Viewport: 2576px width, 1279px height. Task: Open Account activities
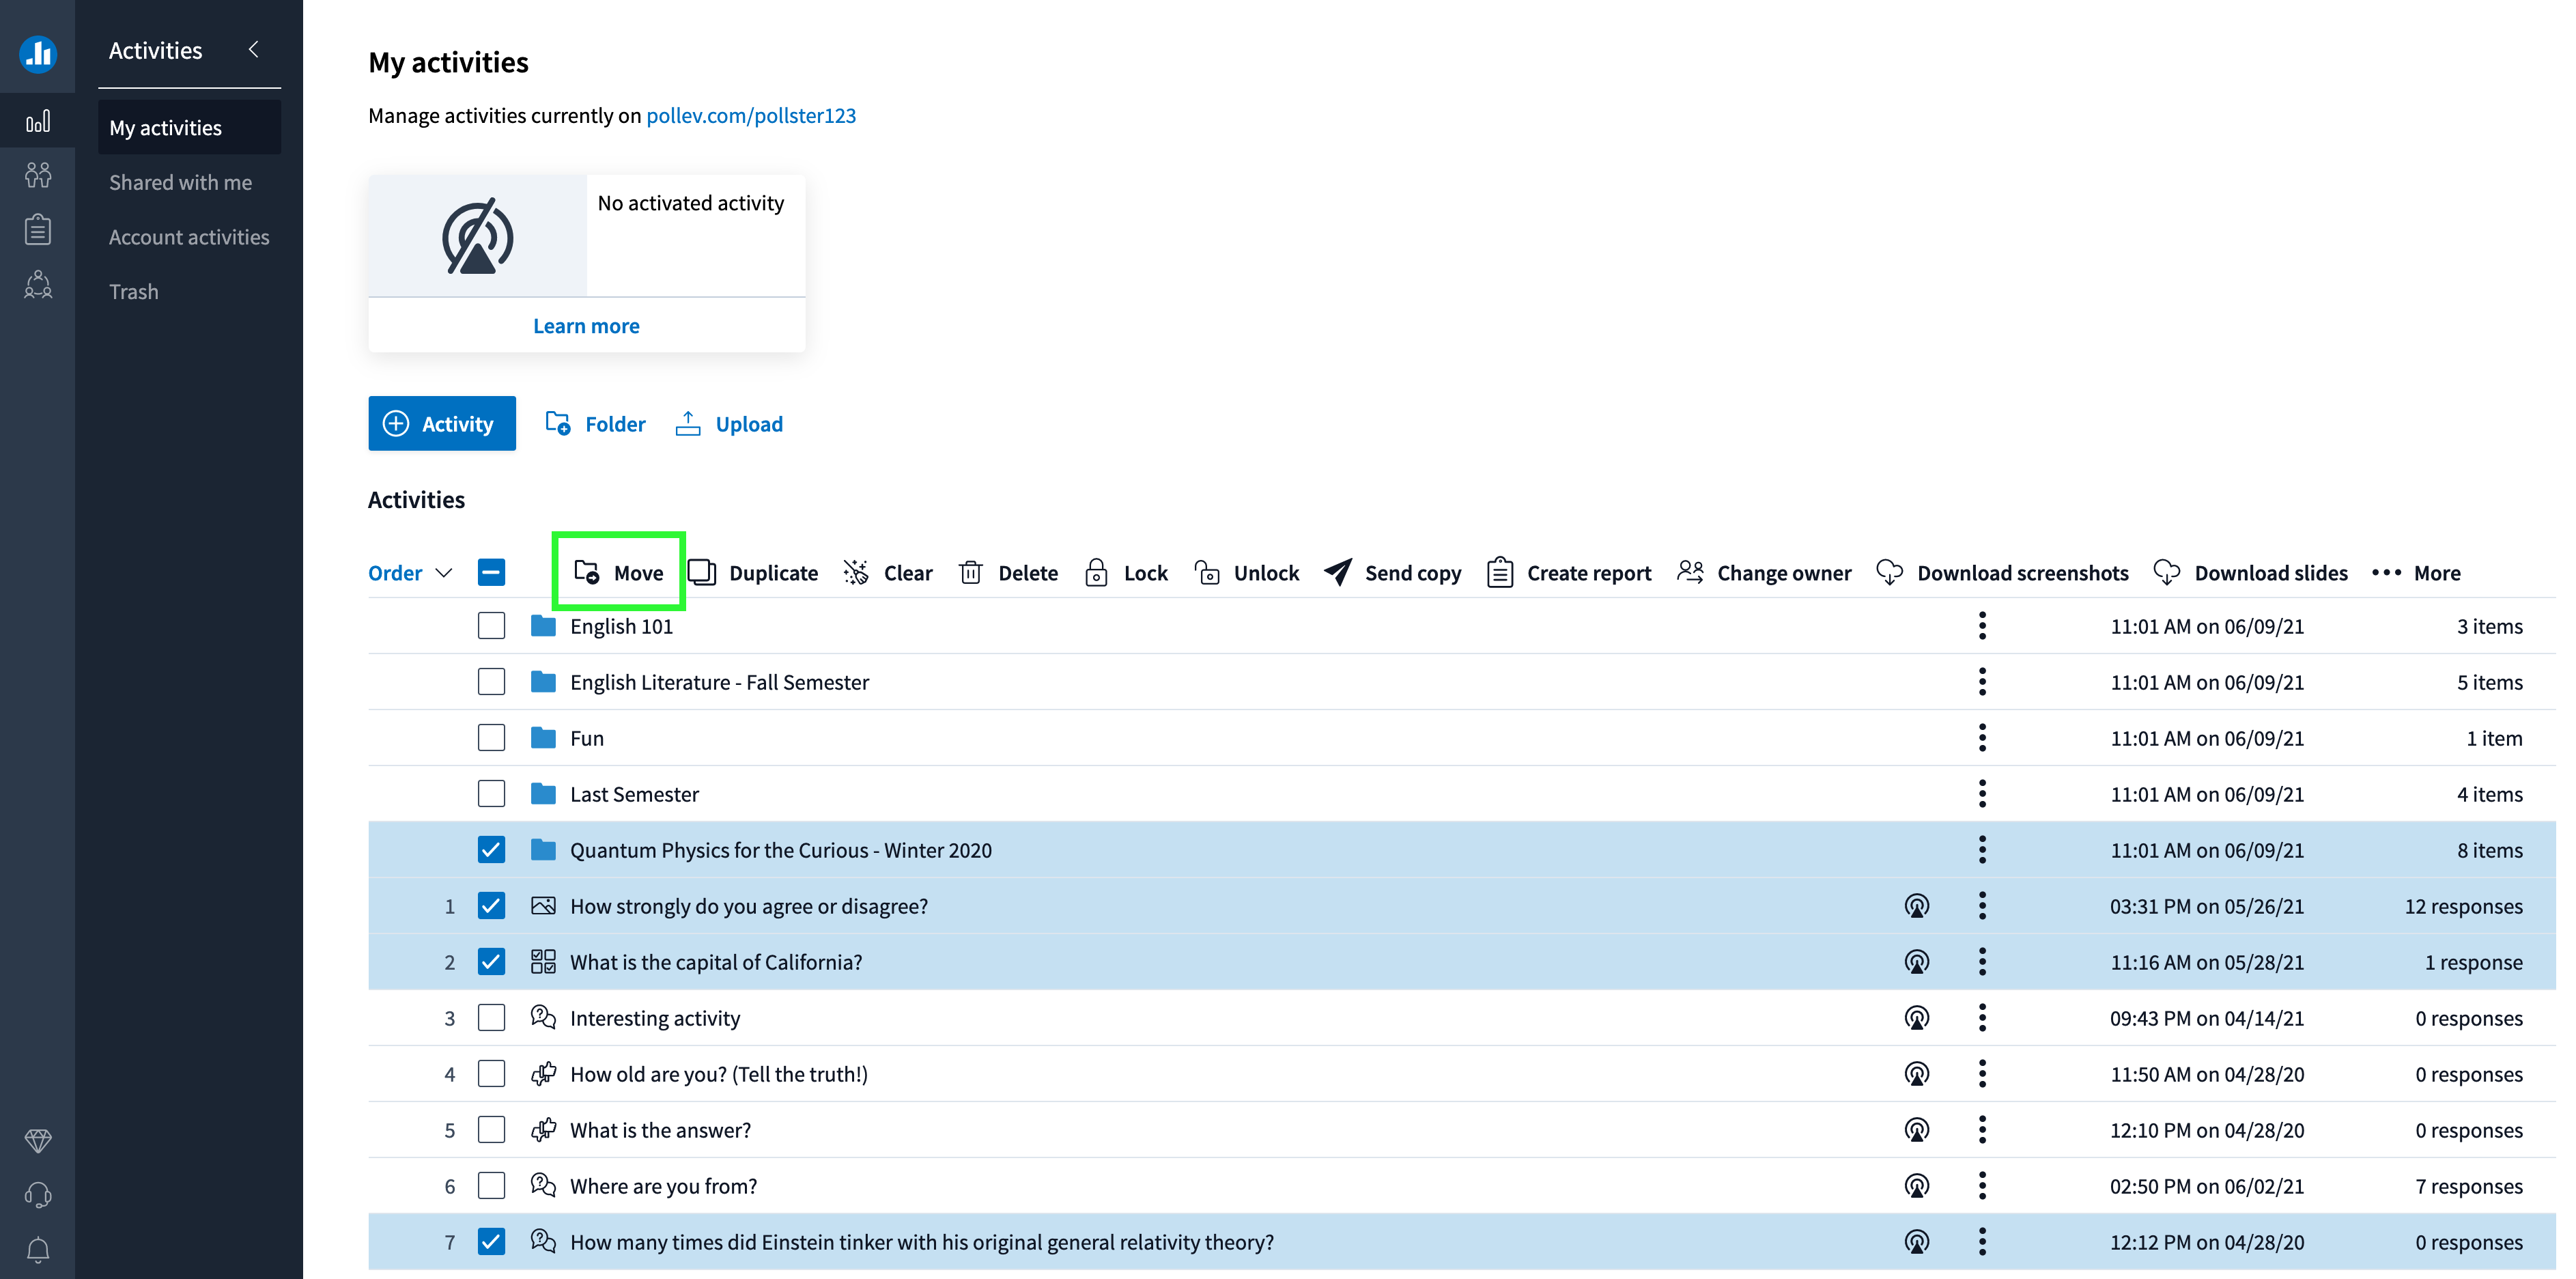click(189, 237)
